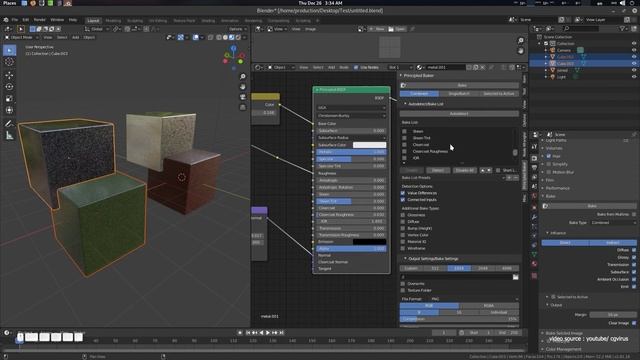Select the Select Box tool in viewport toolbar

[9, 50]
